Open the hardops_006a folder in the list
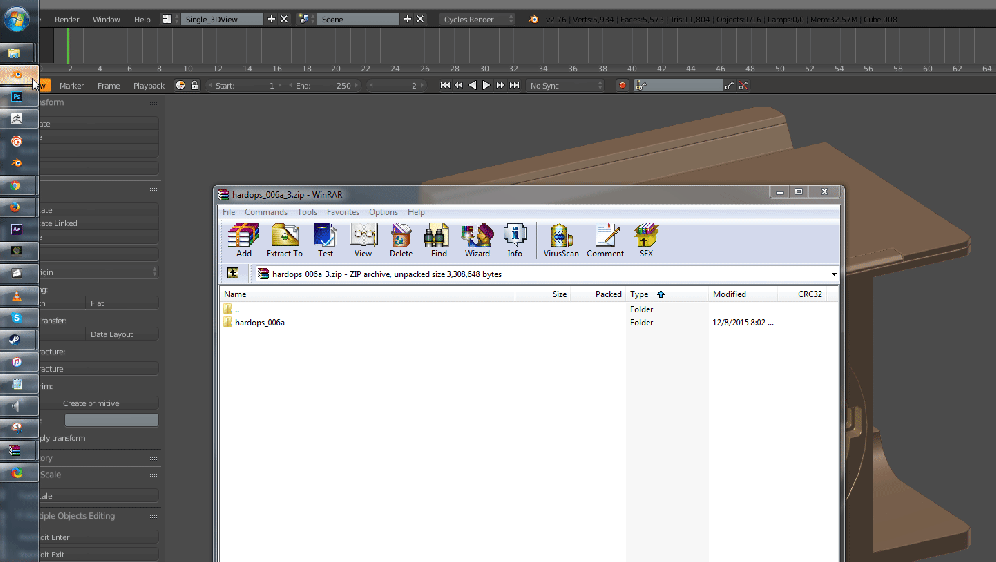Viewport: 996px width, 562px height. point(259,323)
